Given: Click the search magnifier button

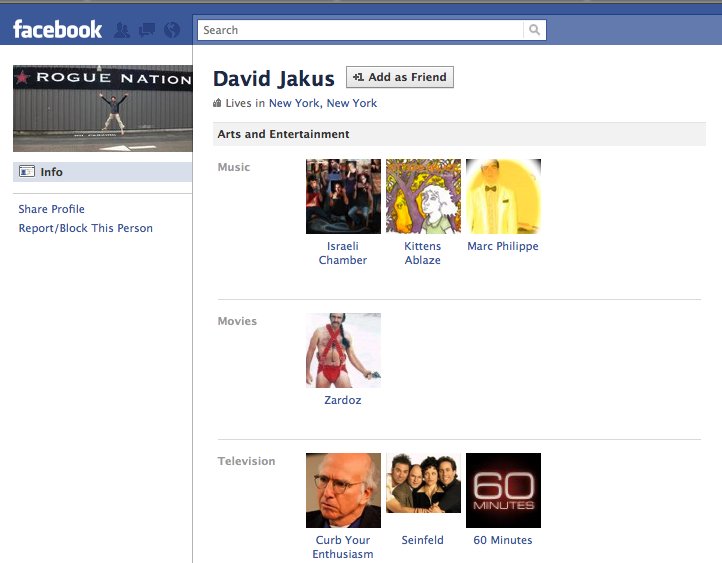Looking at the screenshot, I should 535,30.
